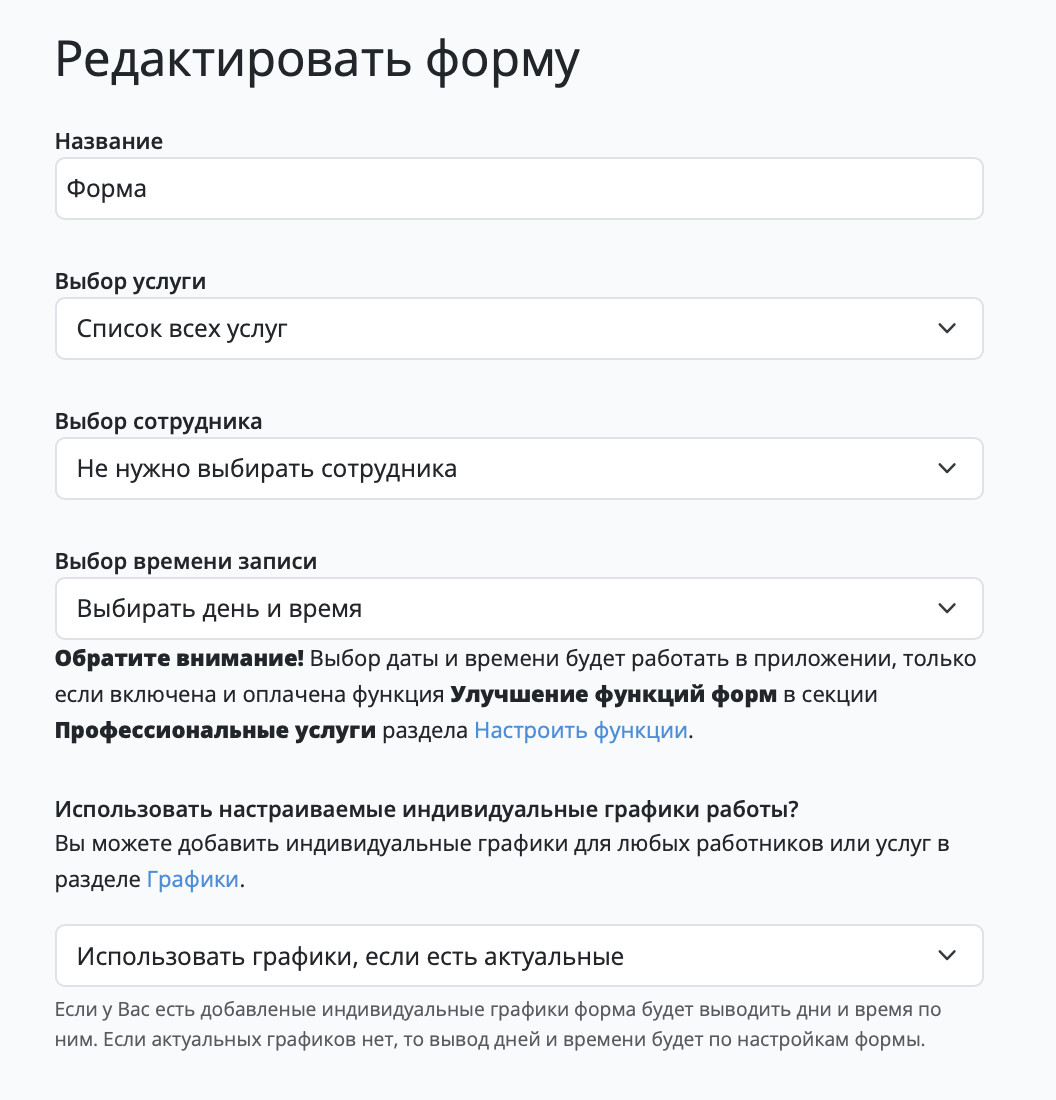Click the Выбор времени записи label
This screenshot has width=1056, height=1100.
coord(186,561)
